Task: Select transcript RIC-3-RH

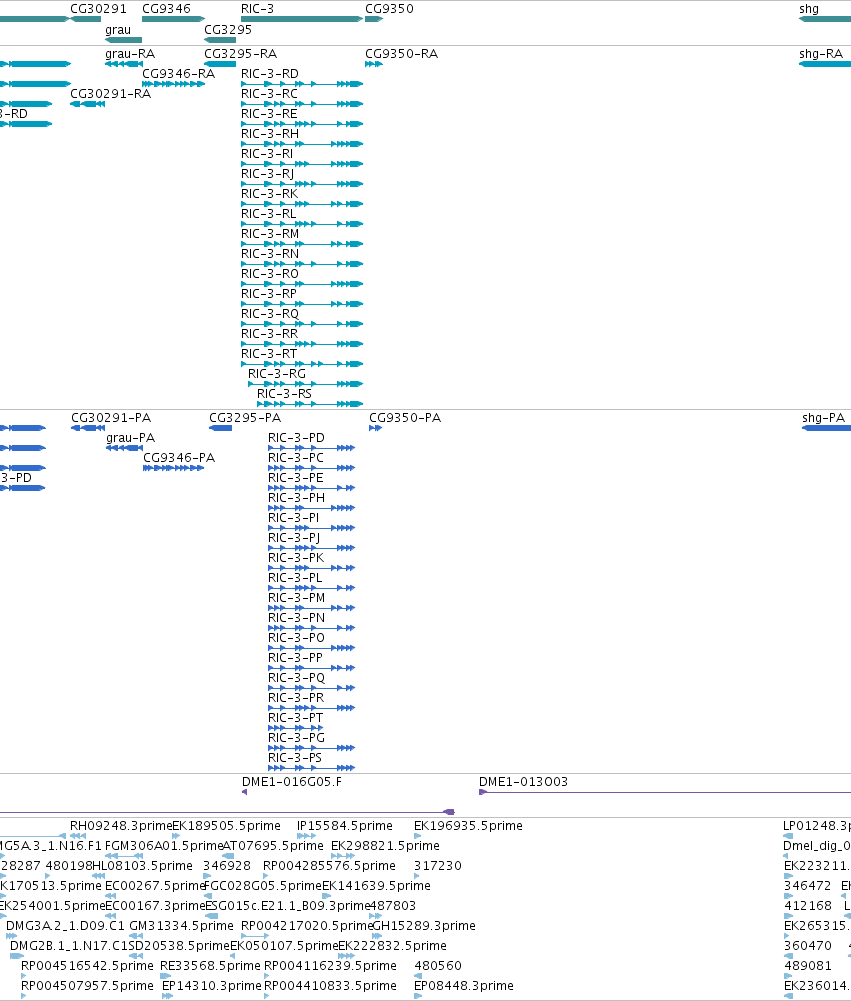Action: [x=302, y=144]
